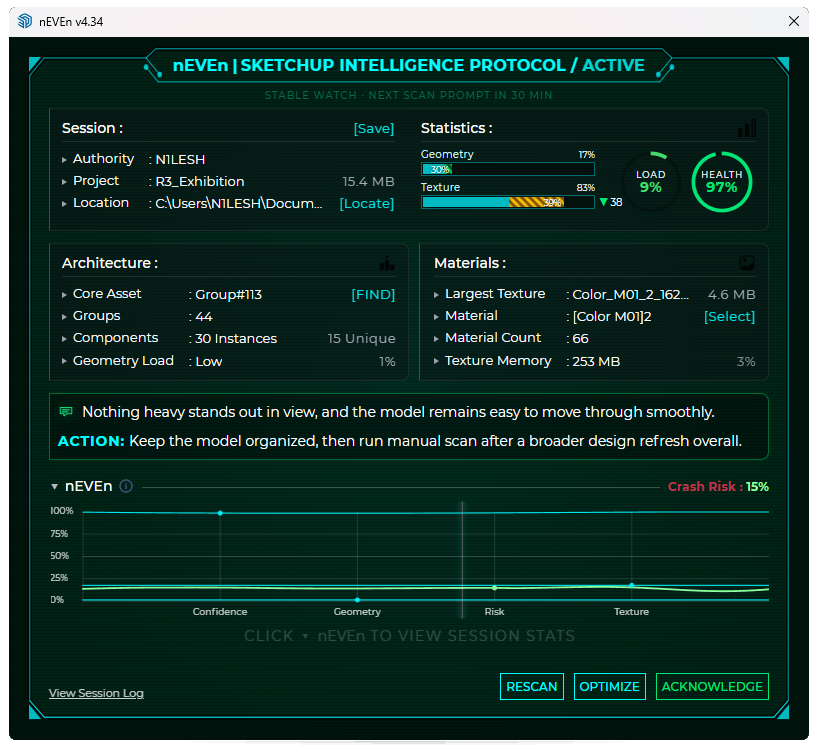The height and width of the screenshot is (745, 814).
Task: Click the LOAD 9% gauge
Action: [x=650, y=182]
